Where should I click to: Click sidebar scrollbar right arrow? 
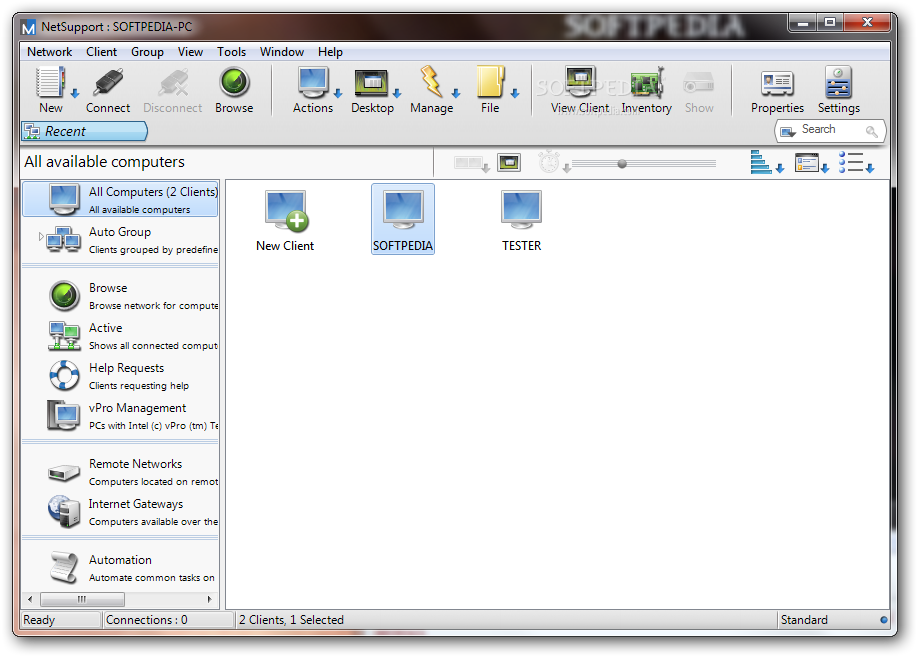pyautogui.click(x=210, y=600)
